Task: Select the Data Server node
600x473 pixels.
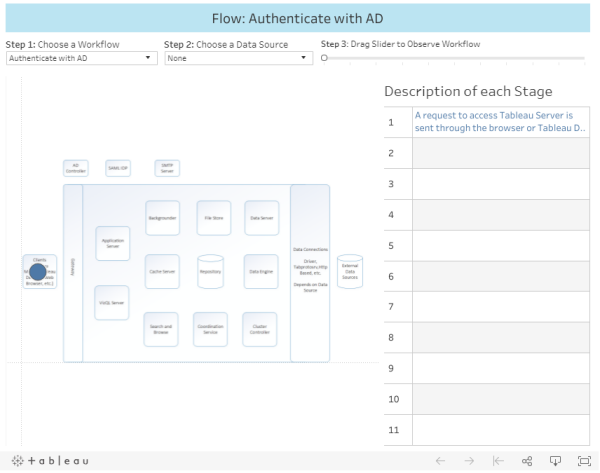Action: coord(262,218)
